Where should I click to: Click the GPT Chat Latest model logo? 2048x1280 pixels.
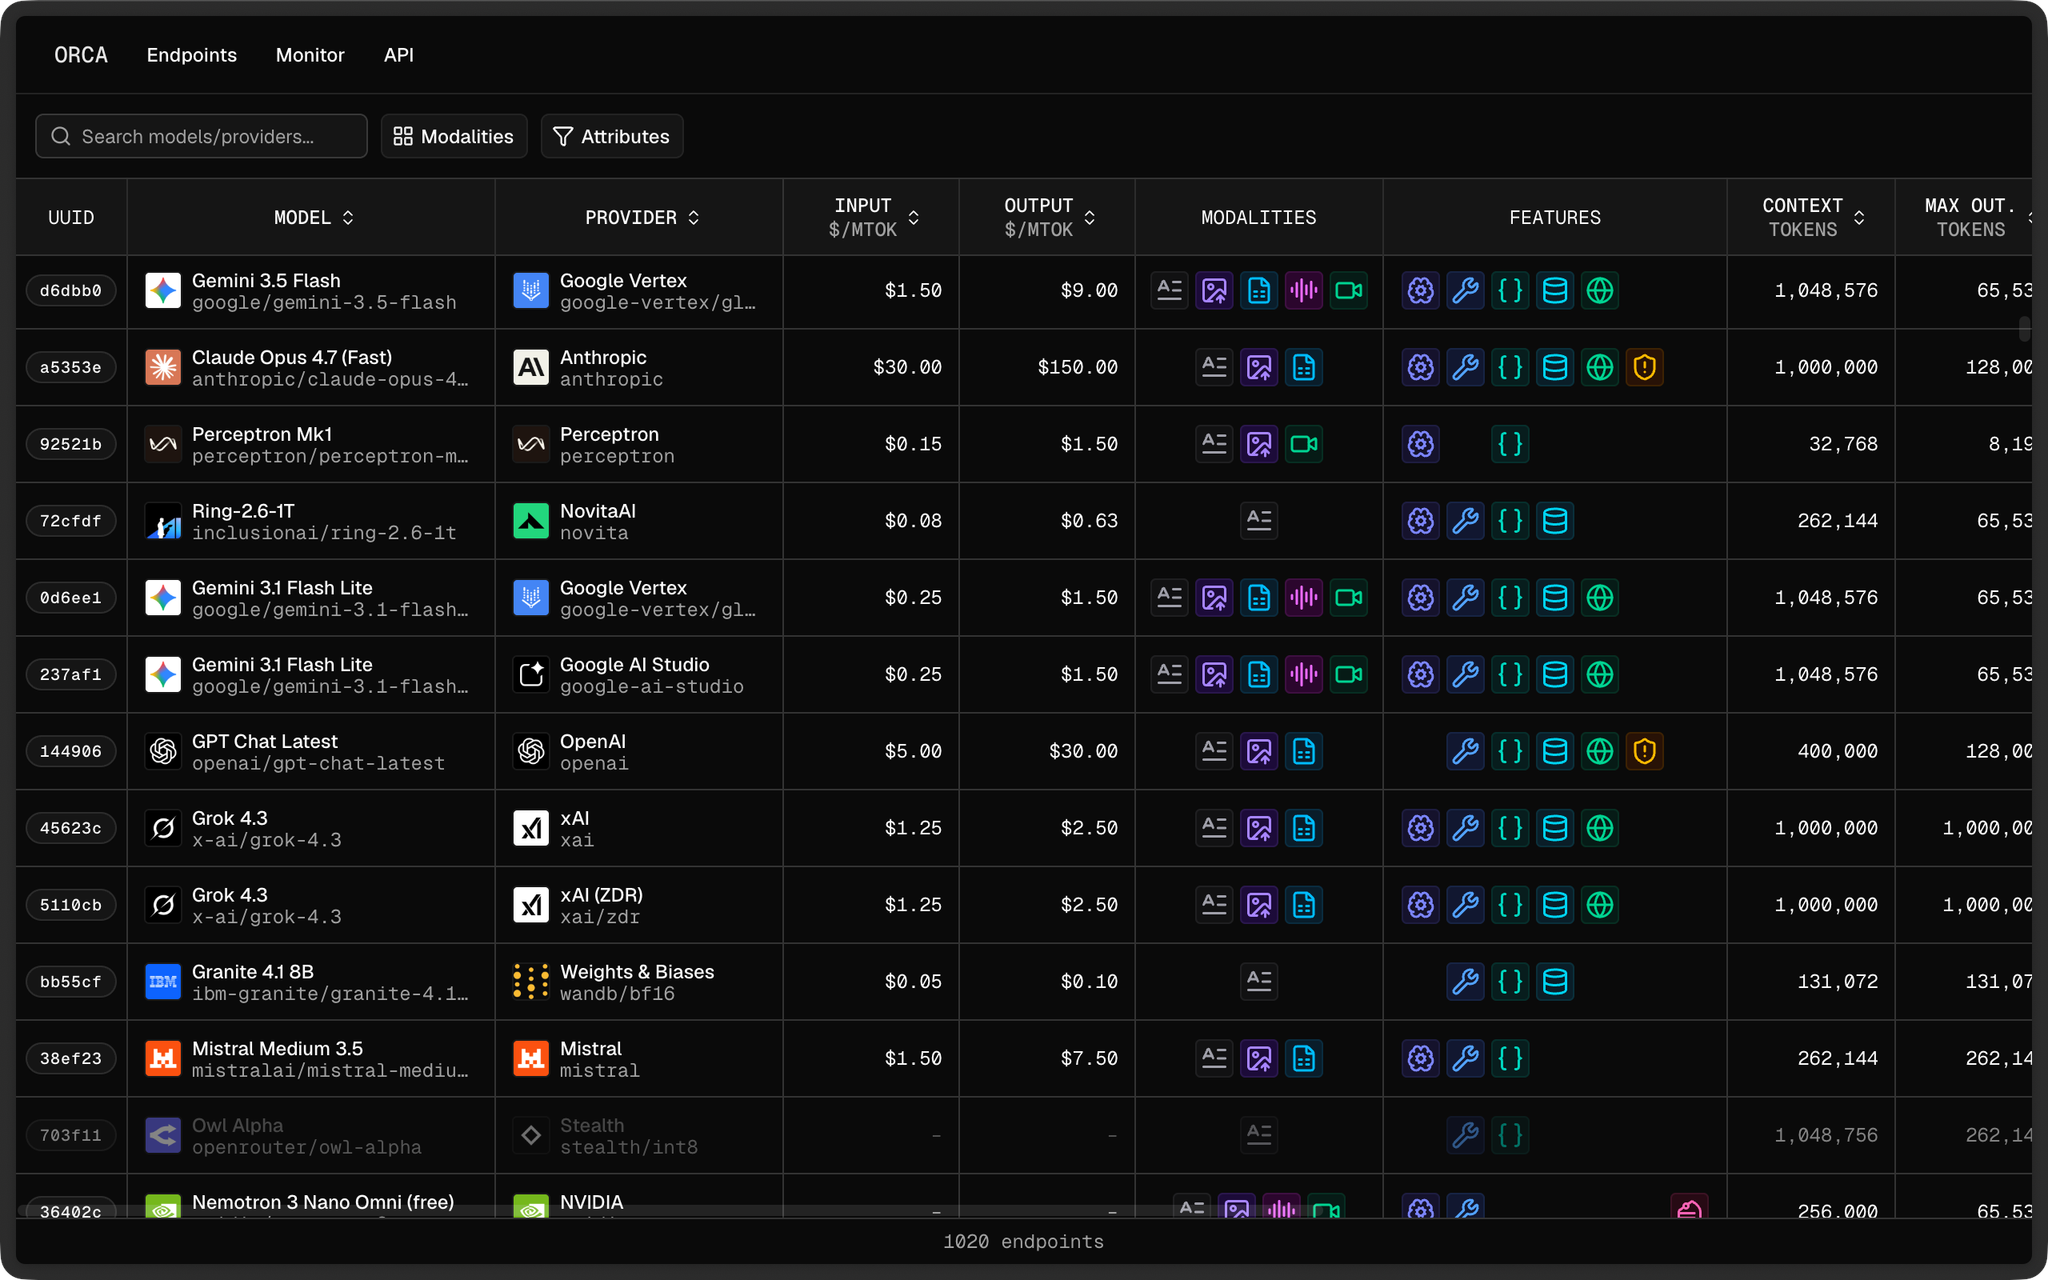pyautogui.click(x=163, y=751)
